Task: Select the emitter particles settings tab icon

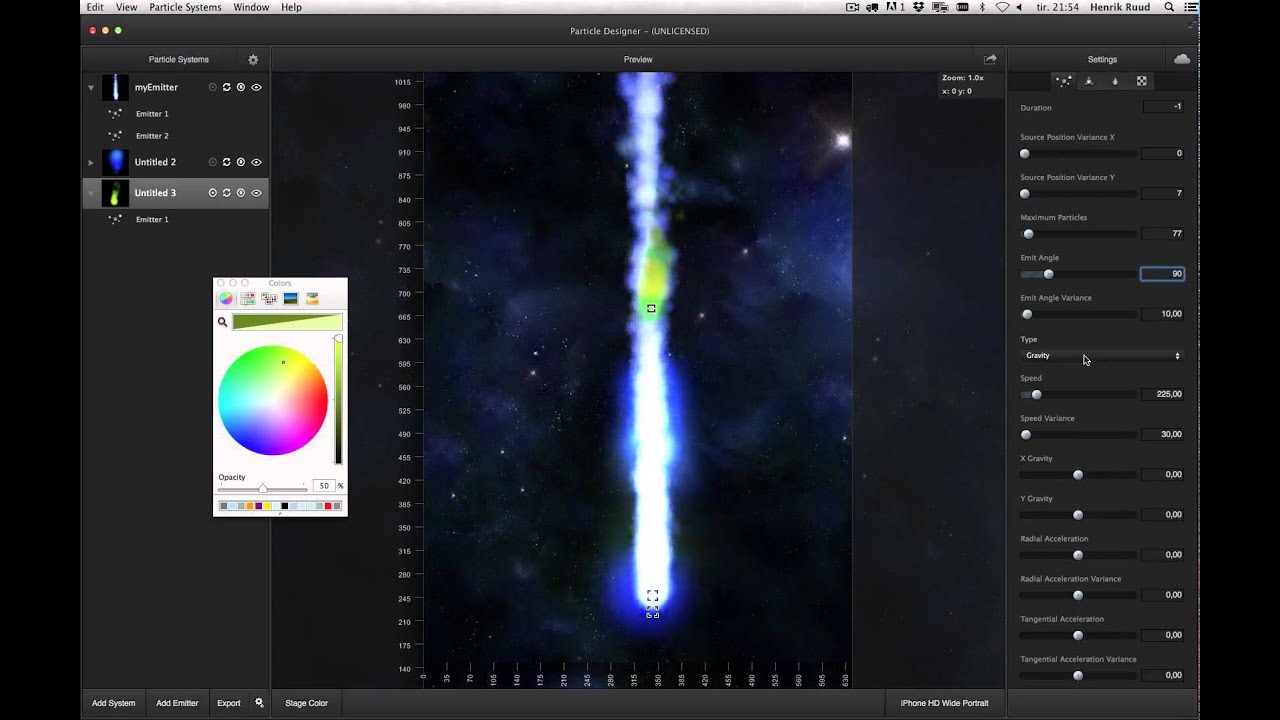Action: click(x=1064, y=81)
